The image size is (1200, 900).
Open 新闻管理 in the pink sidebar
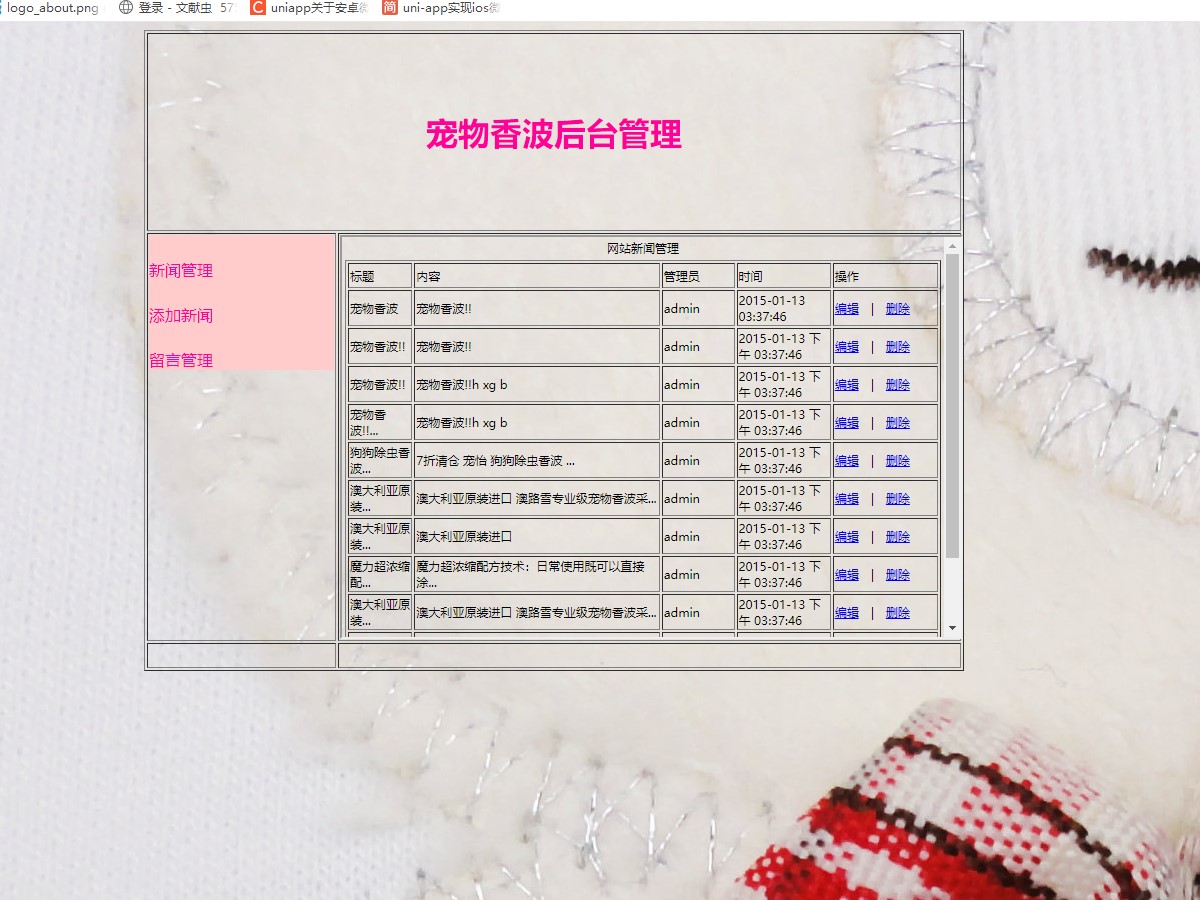pyautogui.click(x=181, y=271)
